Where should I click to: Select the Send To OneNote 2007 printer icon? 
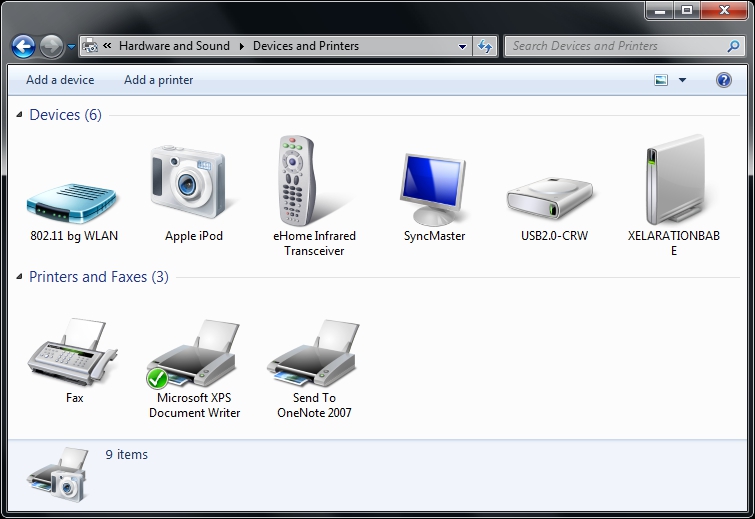click(313, 353)
